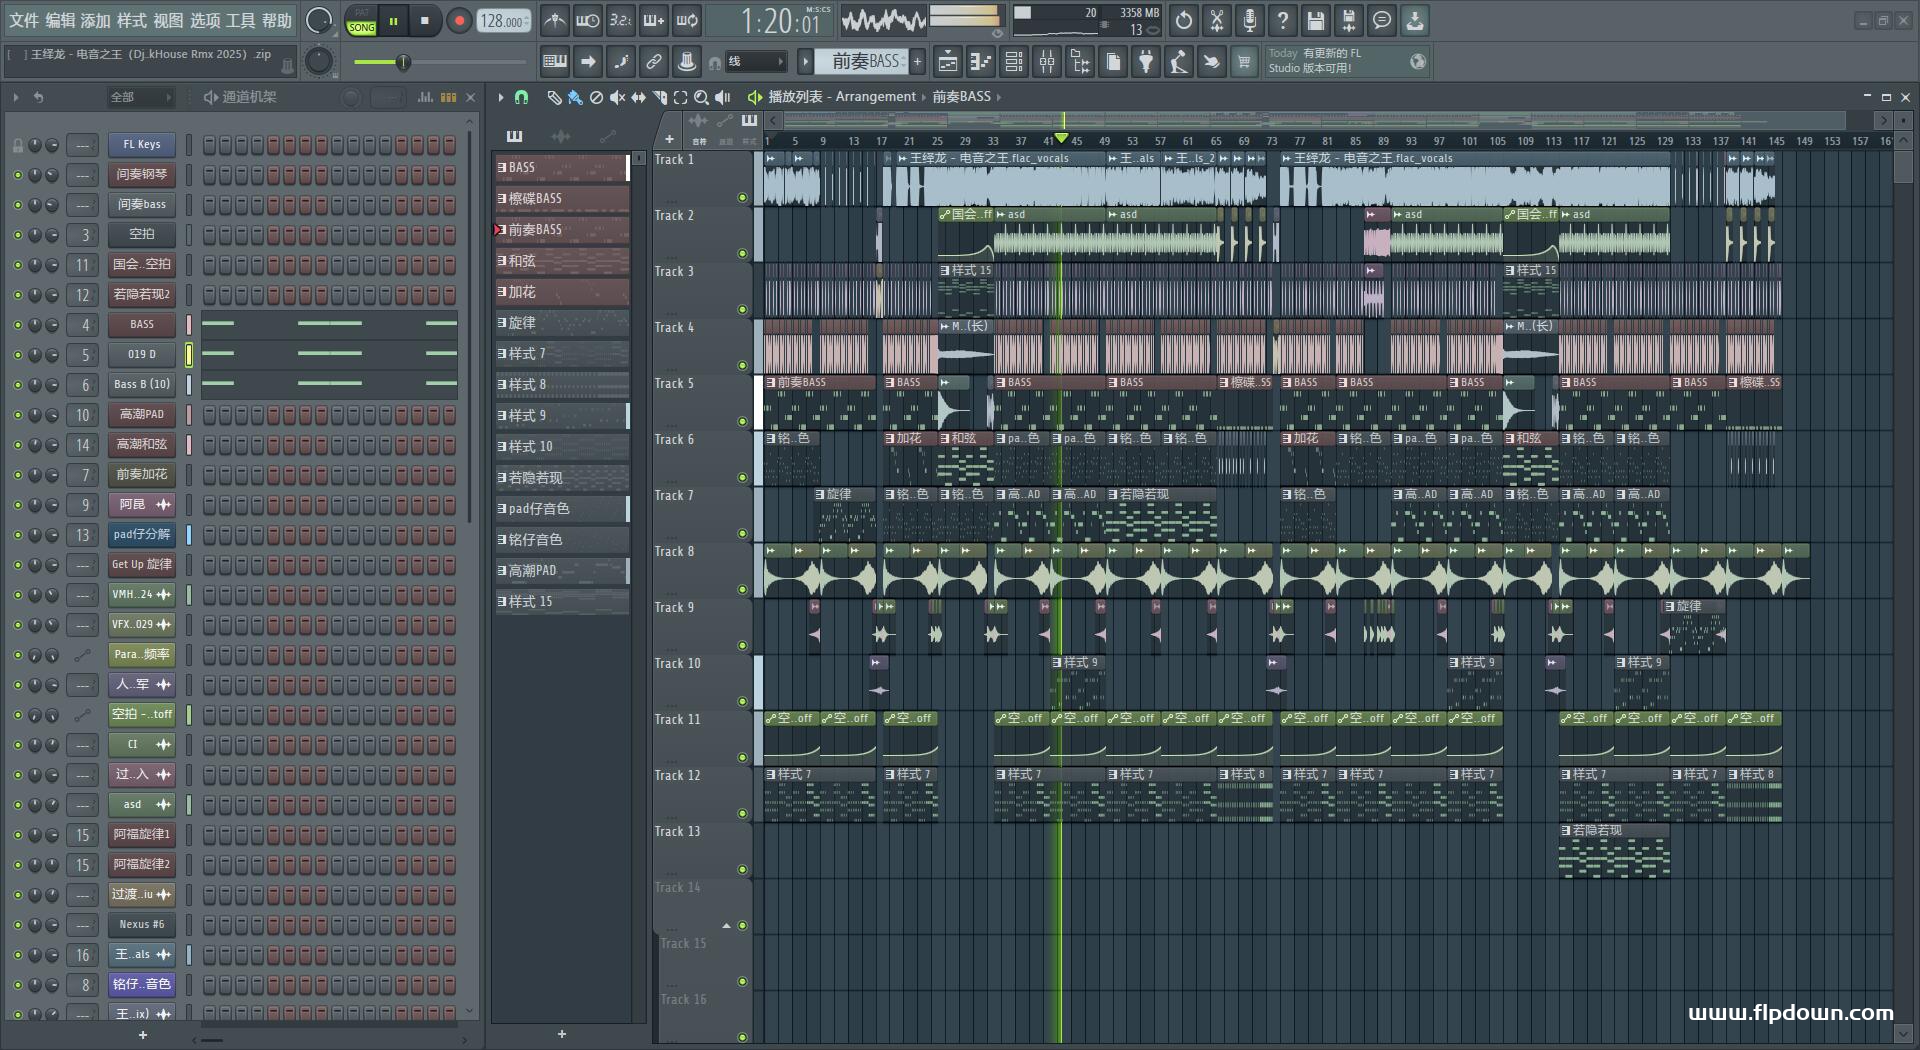The width and height of the screenshot is (1920, 1050).
Task: Select the playlist Draw pencil tool
Action: point(554,97)
